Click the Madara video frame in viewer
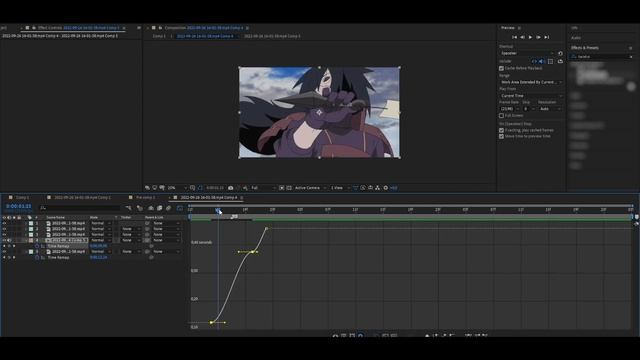This screenshot has width=640, height=360. click(319, 112)
